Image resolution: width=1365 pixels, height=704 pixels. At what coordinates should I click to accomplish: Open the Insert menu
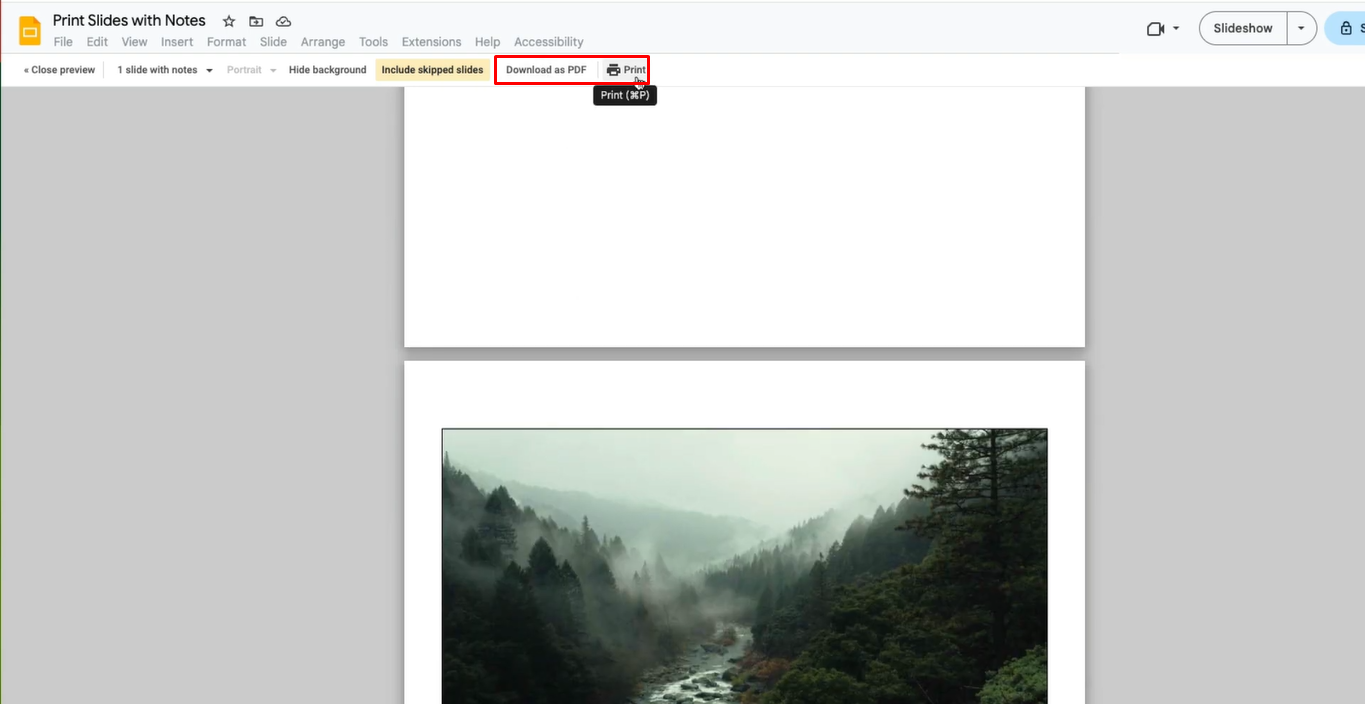(x=177, y=42)
